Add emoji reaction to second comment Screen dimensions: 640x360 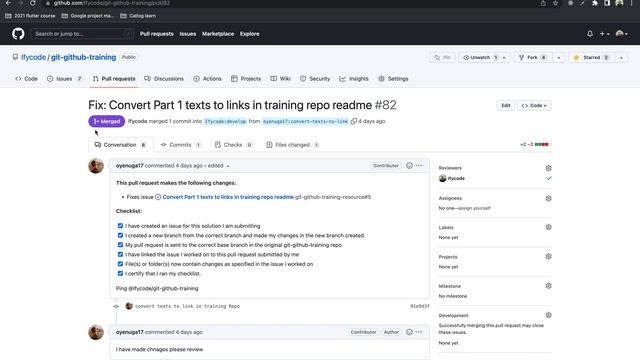409,332
